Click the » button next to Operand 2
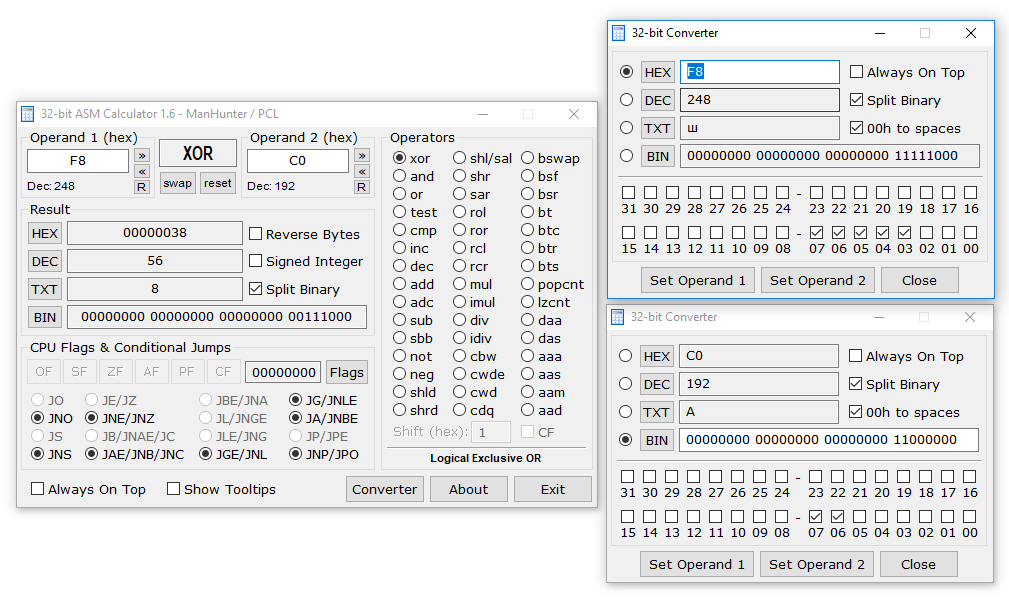This screenshot has width=1009, height=601. [362, 155]
